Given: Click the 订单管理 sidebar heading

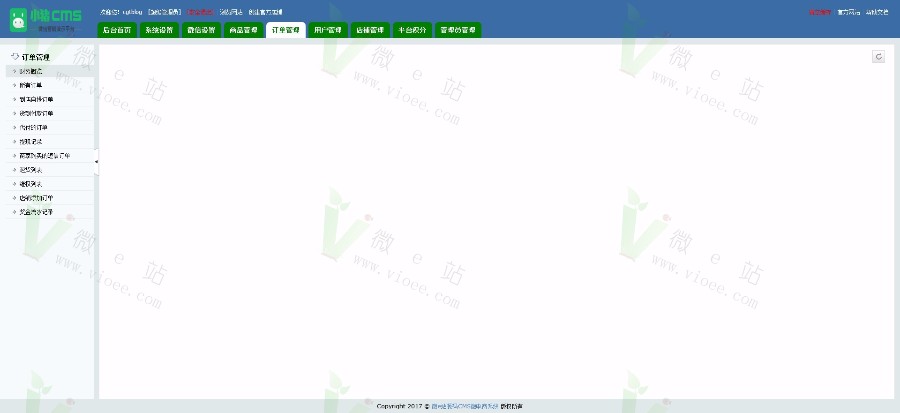Looking at the screenshot, I should [36, 57].
